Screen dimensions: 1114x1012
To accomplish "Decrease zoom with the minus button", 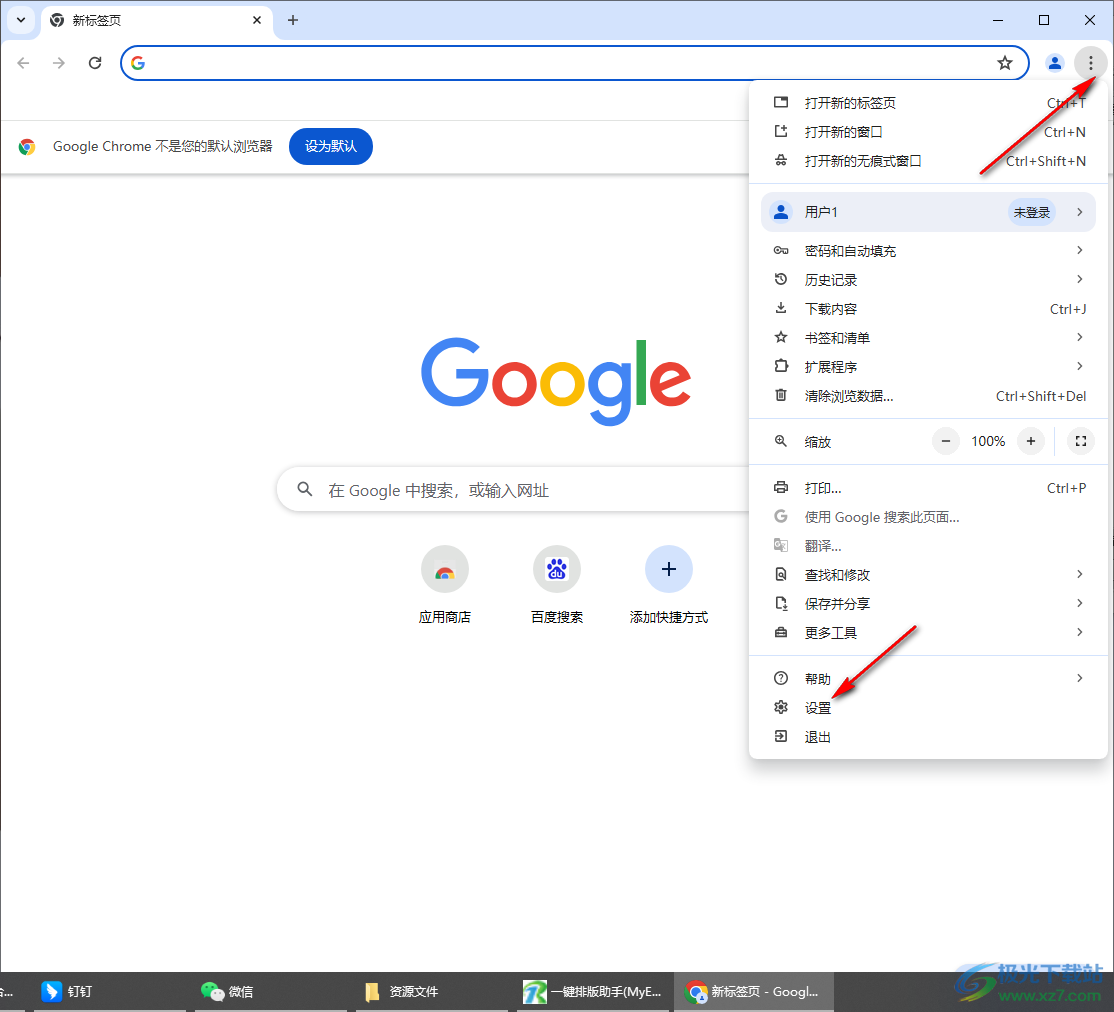I will [x=946, y=441].
